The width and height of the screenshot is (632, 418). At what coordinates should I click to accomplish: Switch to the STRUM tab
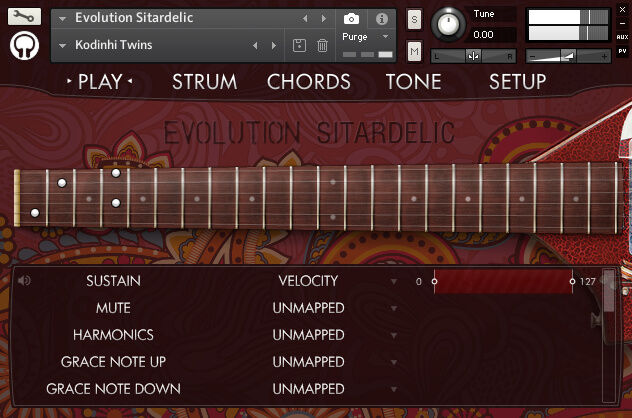click(x=205, y=82)
